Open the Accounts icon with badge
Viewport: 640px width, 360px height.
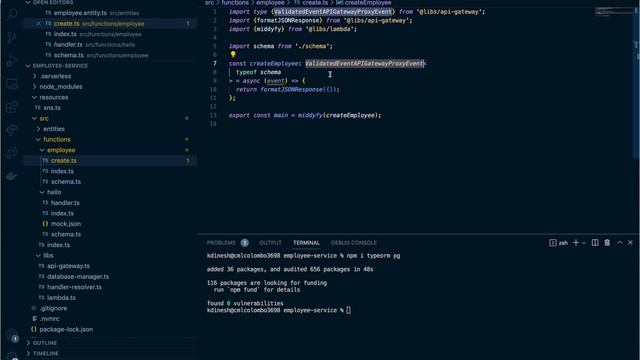pos(13,336)
